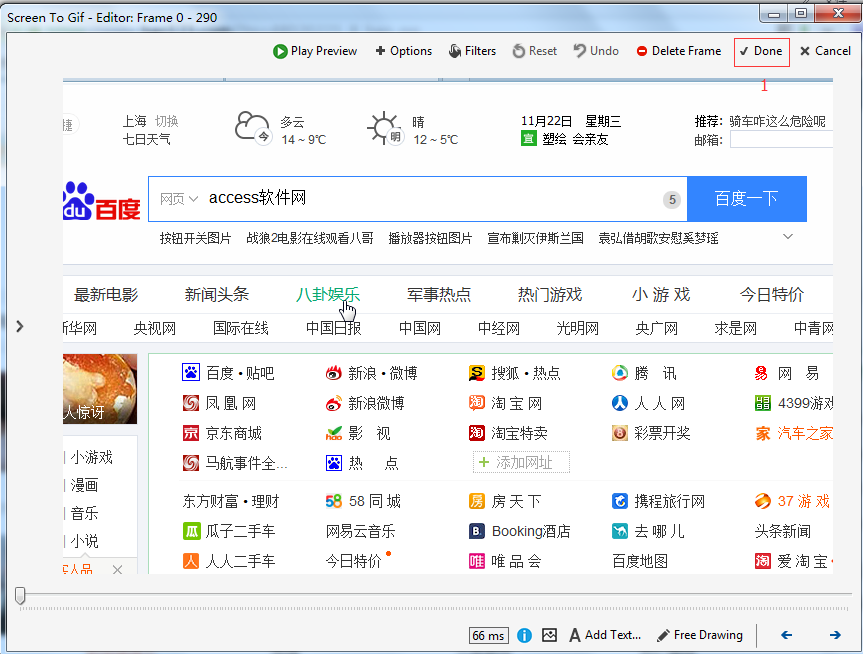The width and height of the screenshot is (863, 654).
Task: Click the 百度·贴吧 paw icon
Action: [191, 373]
